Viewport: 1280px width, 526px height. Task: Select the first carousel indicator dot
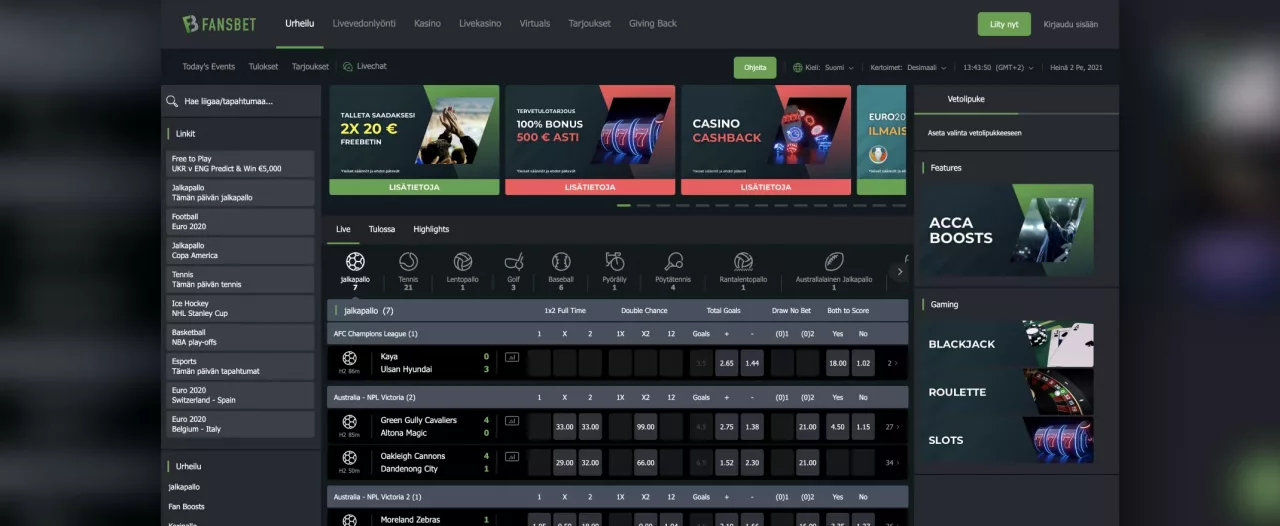coord(624,205)
